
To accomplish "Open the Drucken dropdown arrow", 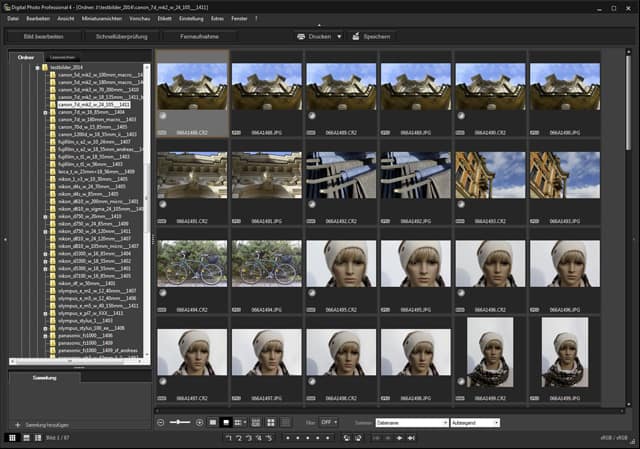I will point(338,36).
